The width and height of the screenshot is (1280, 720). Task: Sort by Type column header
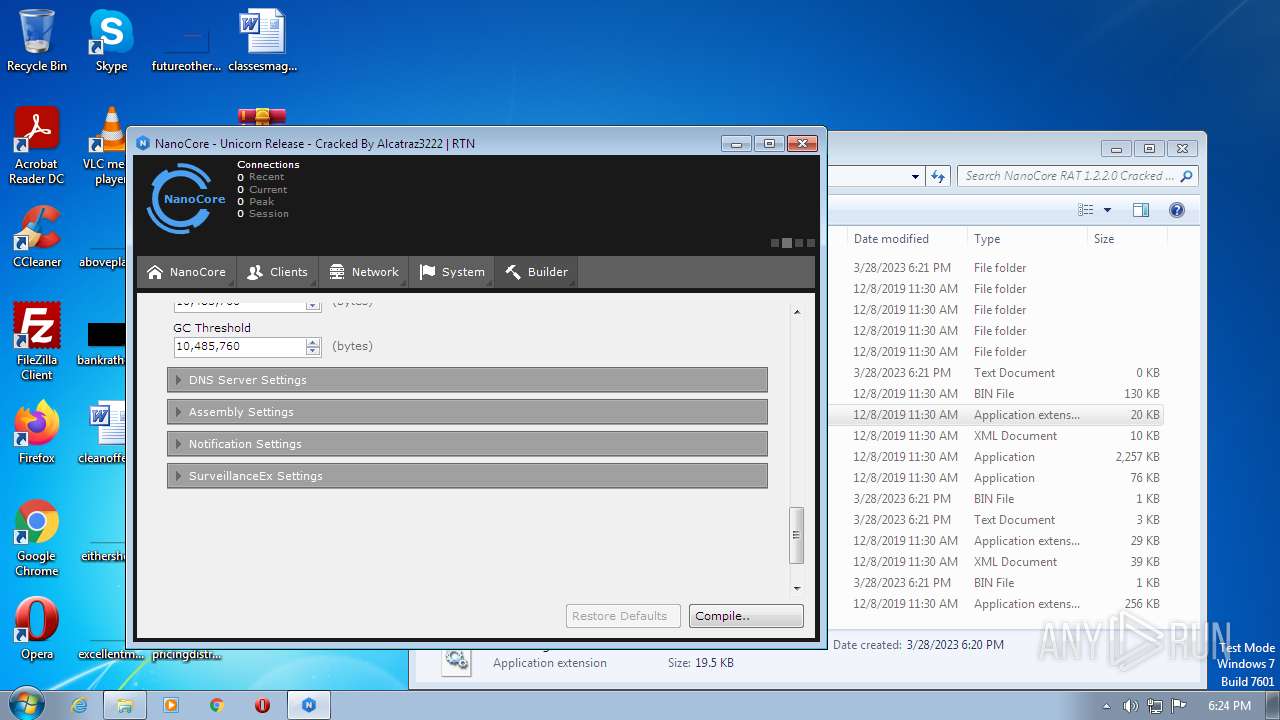pyautogui.click(x=1026, y=239)
